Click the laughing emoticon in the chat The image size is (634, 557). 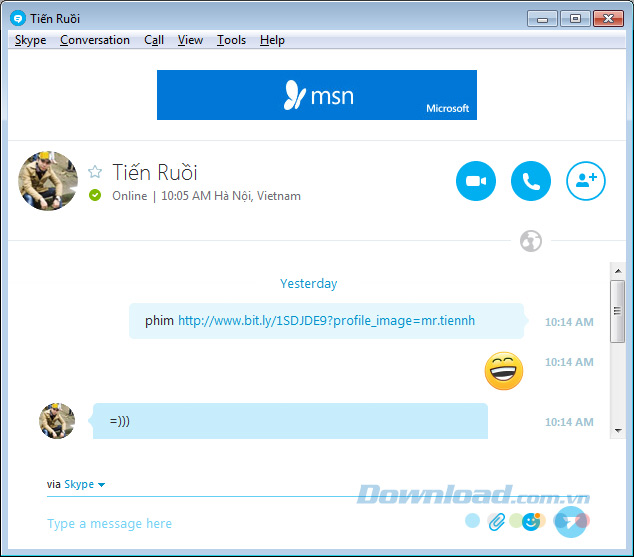(x=503, y=371)
